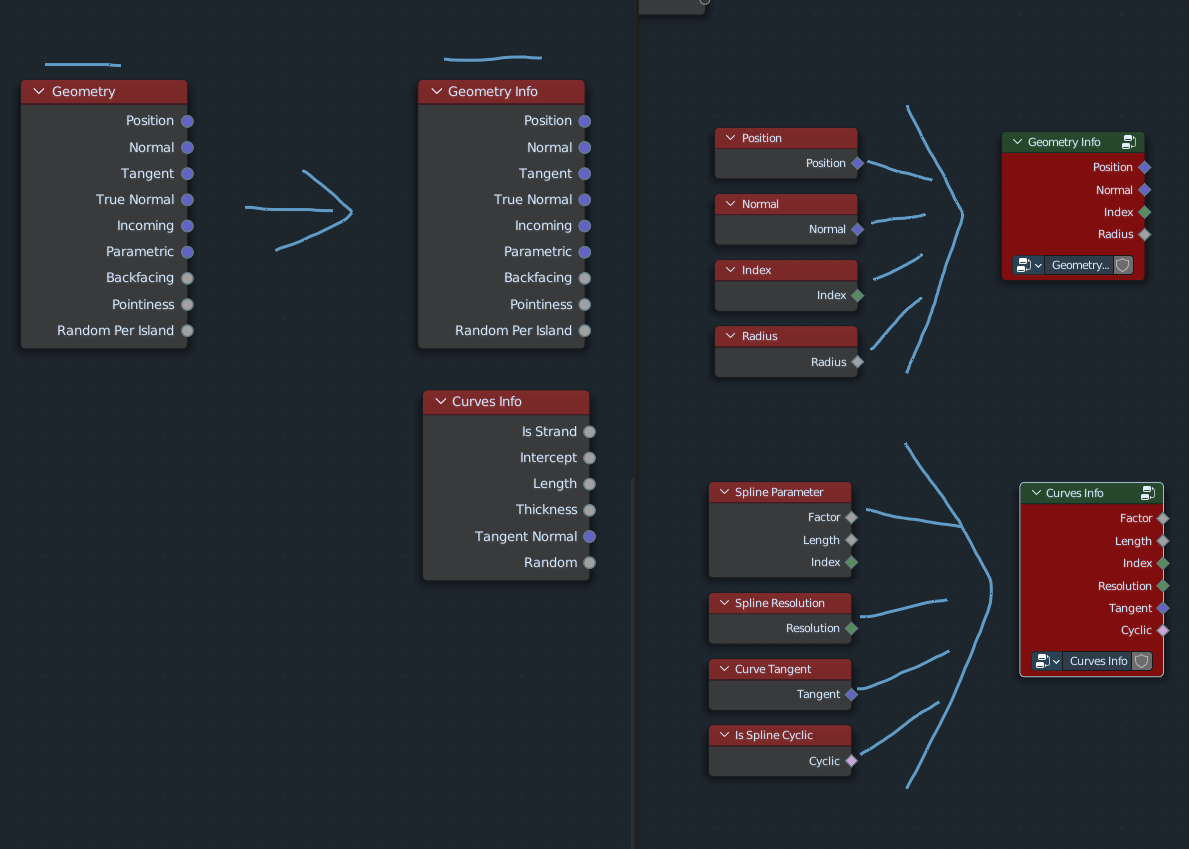1189x849 pixels.
Task: Click the Tangent socket on Curve Tangent node
Action: (852, 694)
